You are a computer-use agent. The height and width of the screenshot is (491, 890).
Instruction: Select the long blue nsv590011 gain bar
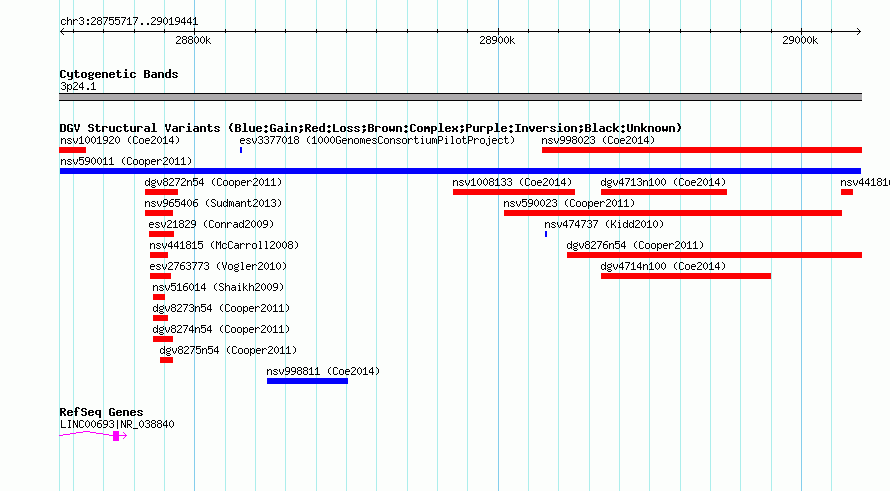pyautogui.click(x=460, y=171)
